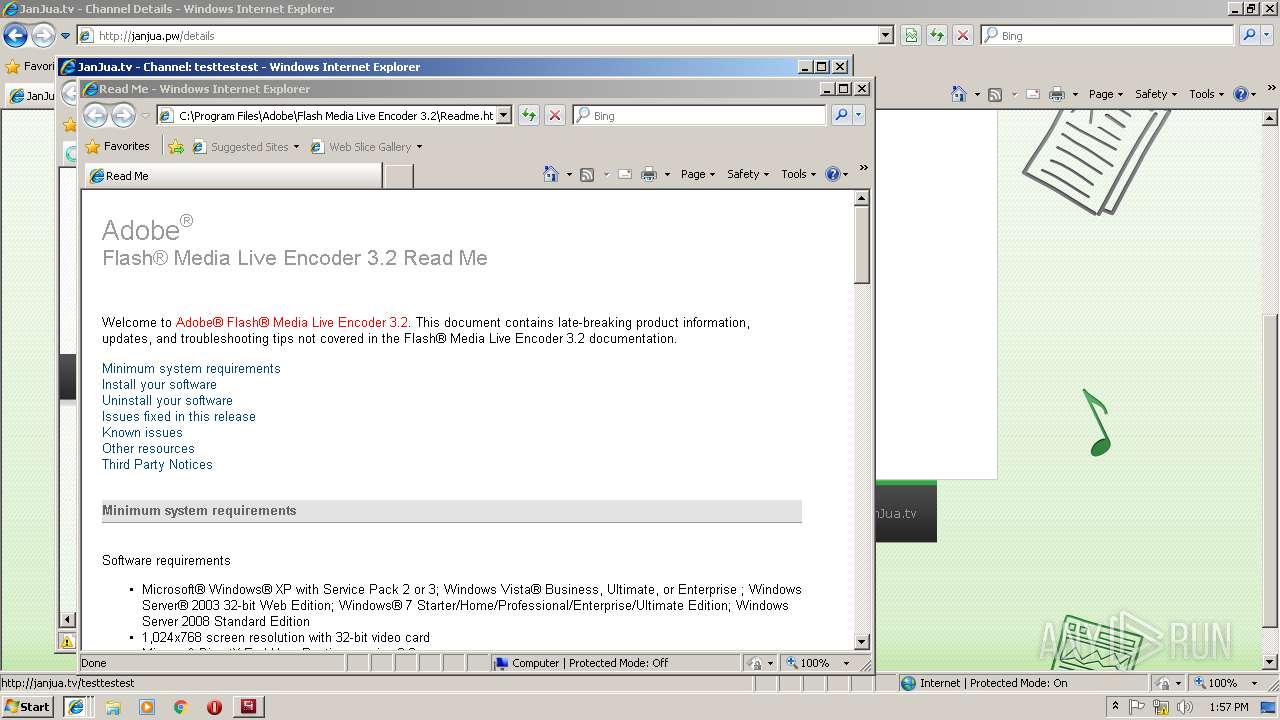The height and width of the screenshot is (720, 1280).
Task: Open zoom dropdown in Channel Details status bar
Action: 1254,683
